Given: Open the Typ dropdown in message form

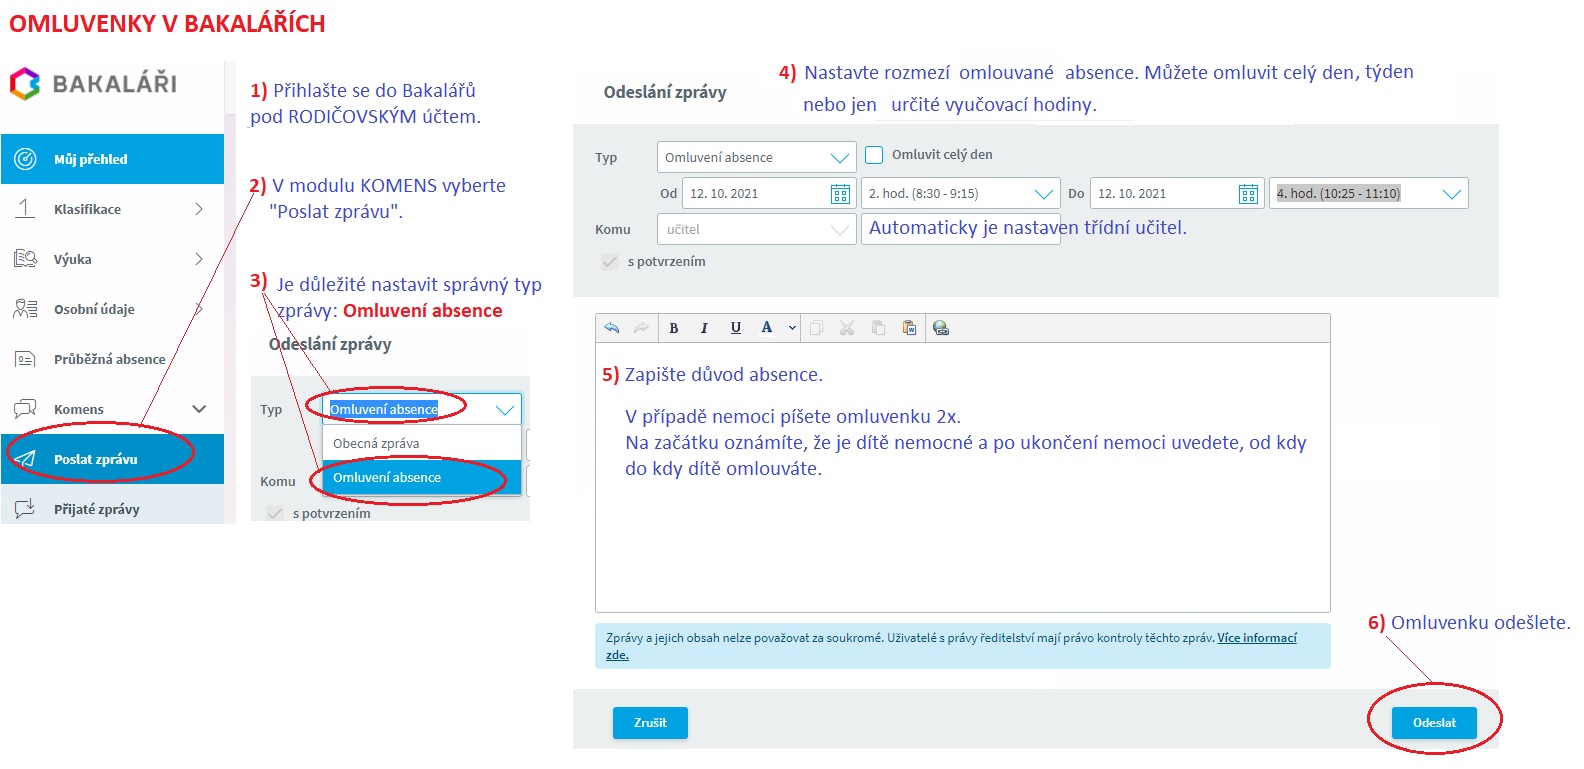Looking at the screenshot, I should (x=756, y=157).
